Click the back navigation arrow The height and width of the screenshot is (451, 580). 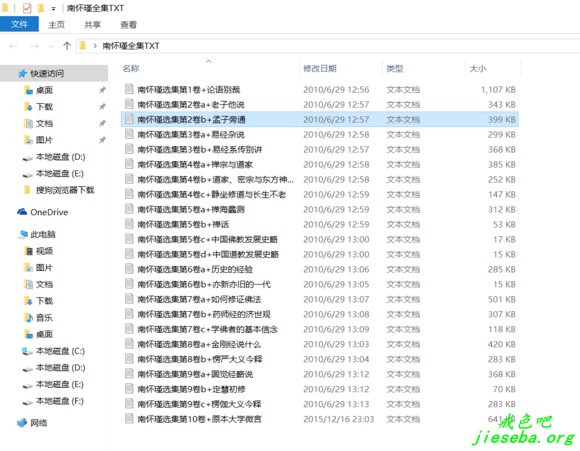(x=13, y=46)
